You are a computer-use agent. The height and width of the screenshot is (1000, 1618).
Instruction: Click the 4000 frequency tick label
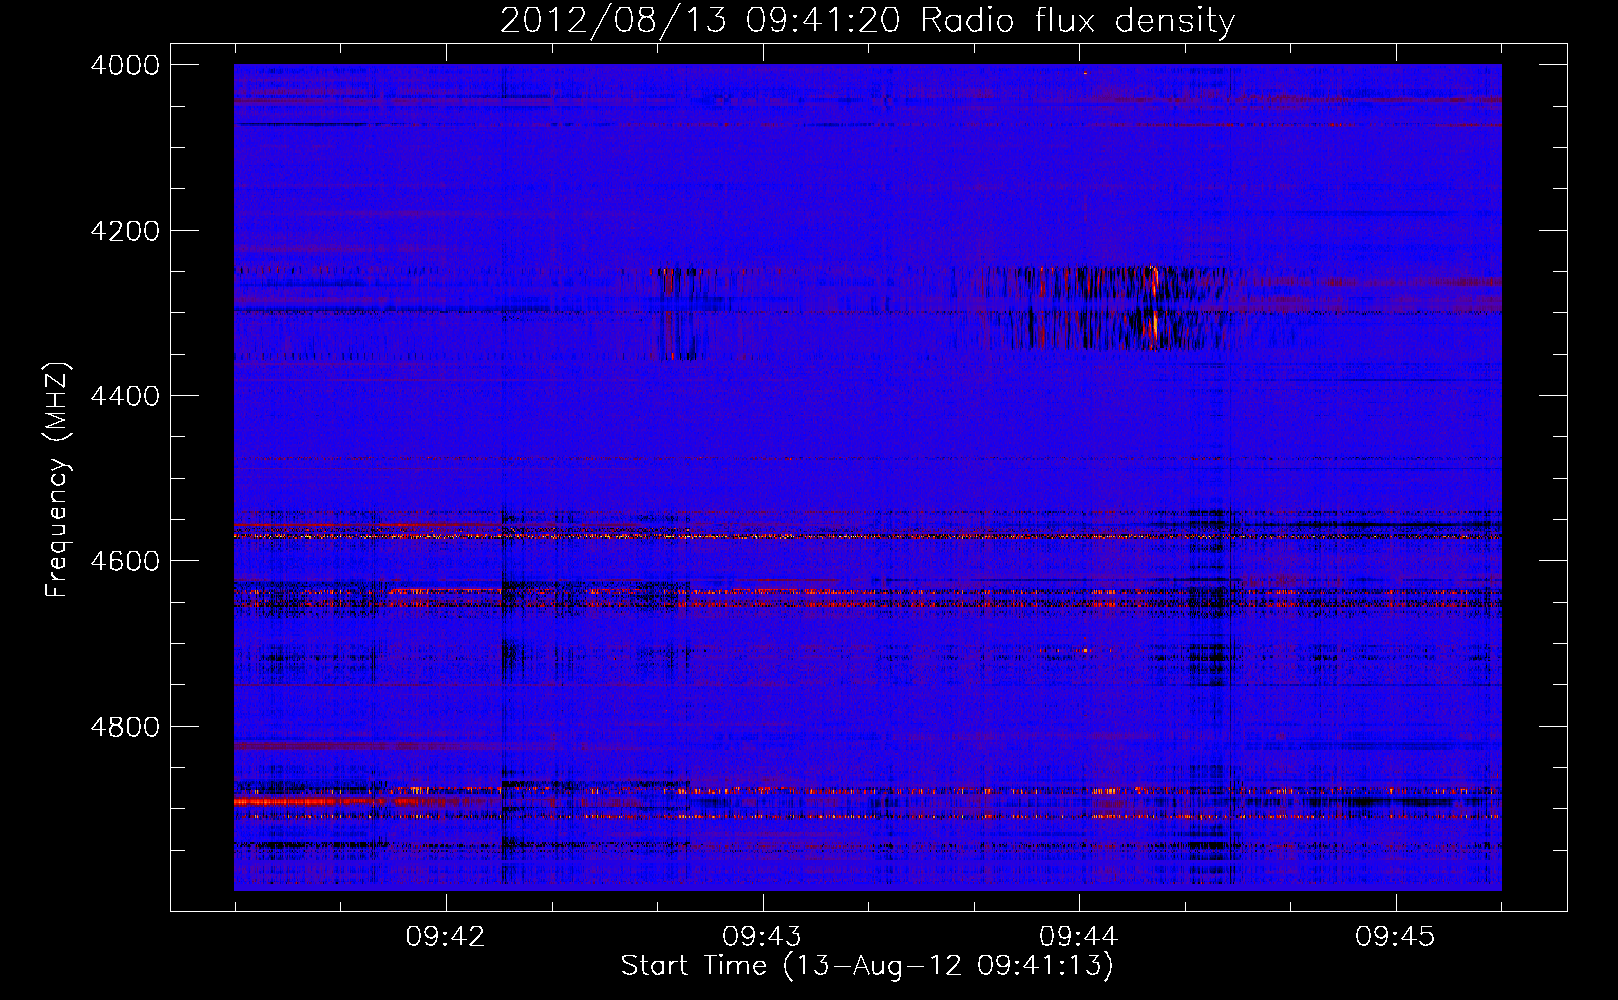coord(125,65)
